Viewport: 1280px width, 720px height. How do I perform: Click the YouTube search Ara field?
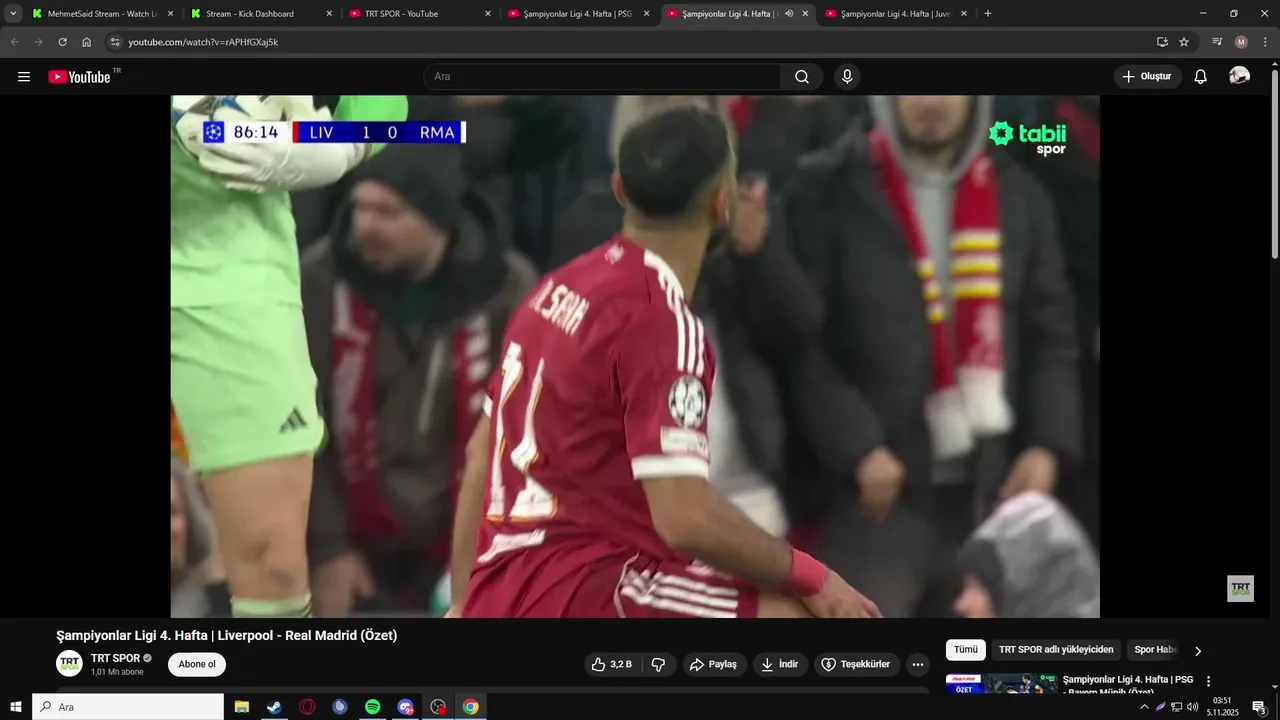603,77
